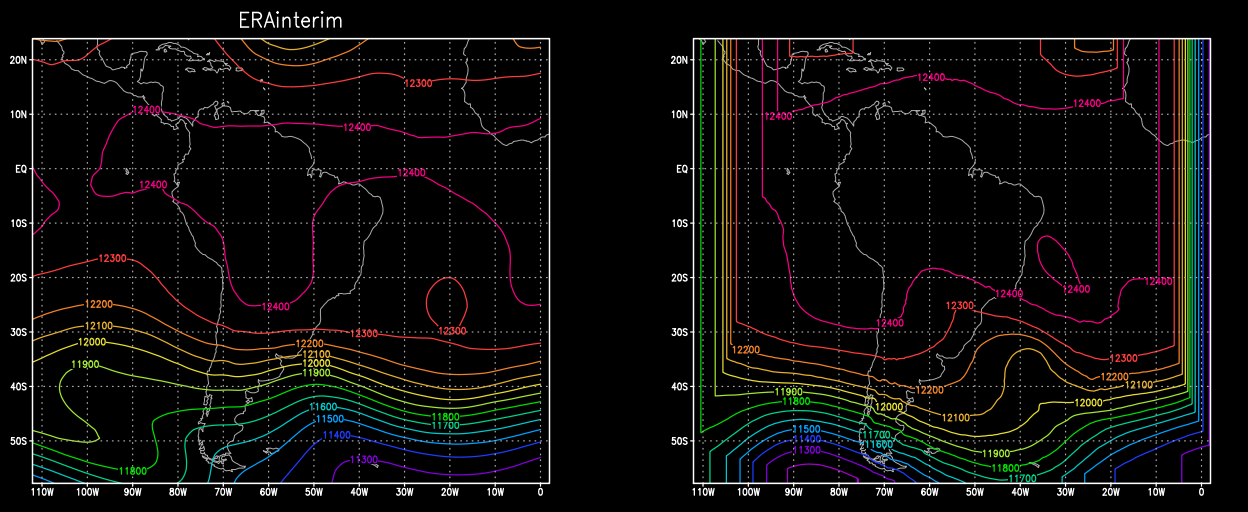This screenshot has width=1248, height=512.
Task: Click the 50W longitude label under the ERAinterim plot
Action: point(314,492)
